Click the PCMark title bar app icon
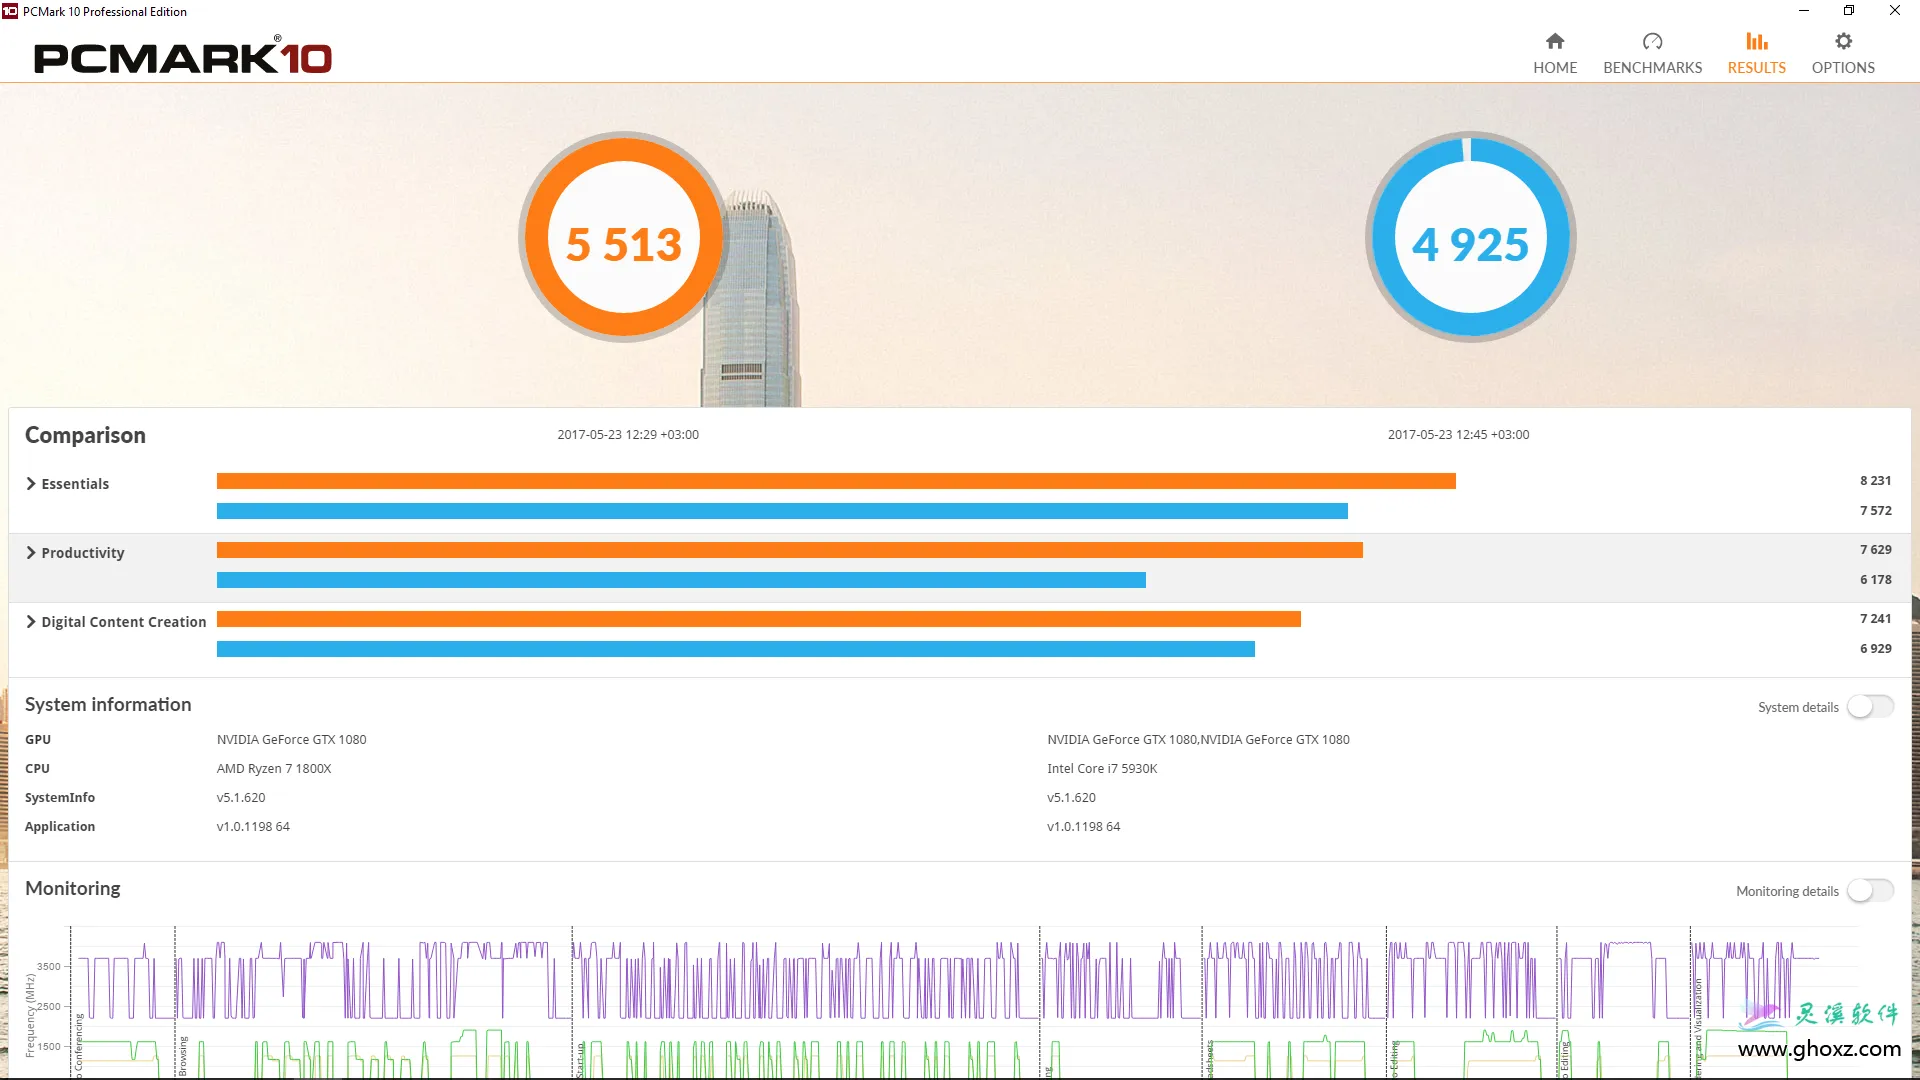The image size is (1920, 1080). 10,11
